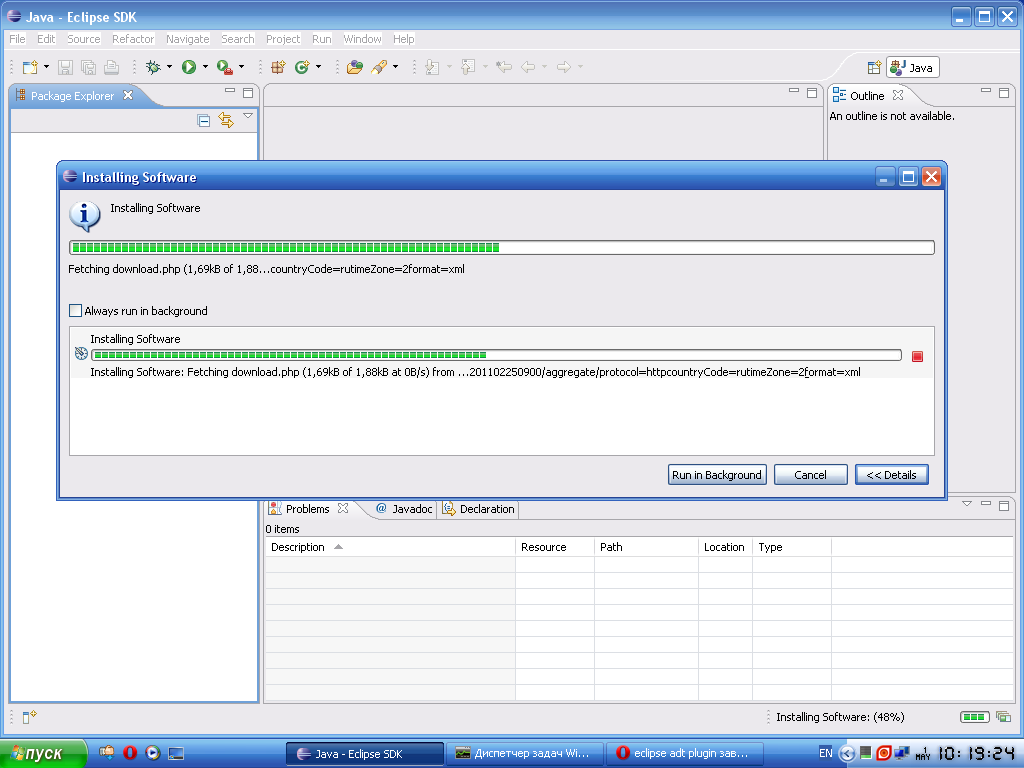
Task: Click the Open Type folder icon
Action: [x=354, y=67]
